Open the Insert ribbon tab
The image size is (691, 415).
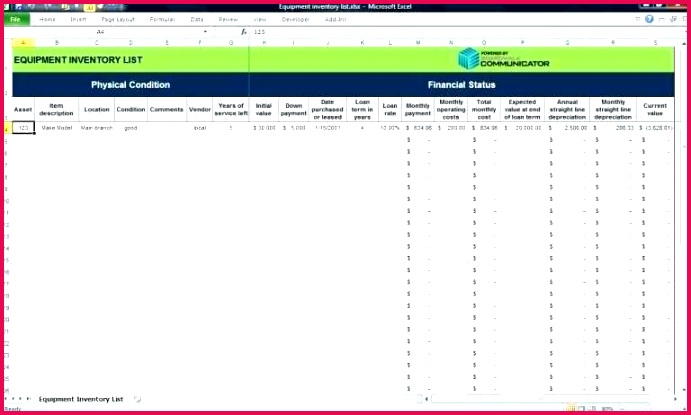pos(78,19)
